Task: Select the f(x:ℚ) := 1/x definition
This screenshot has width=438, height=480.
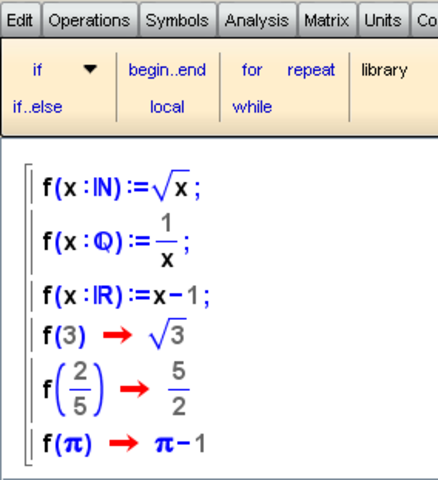Action: pos(116,241)
